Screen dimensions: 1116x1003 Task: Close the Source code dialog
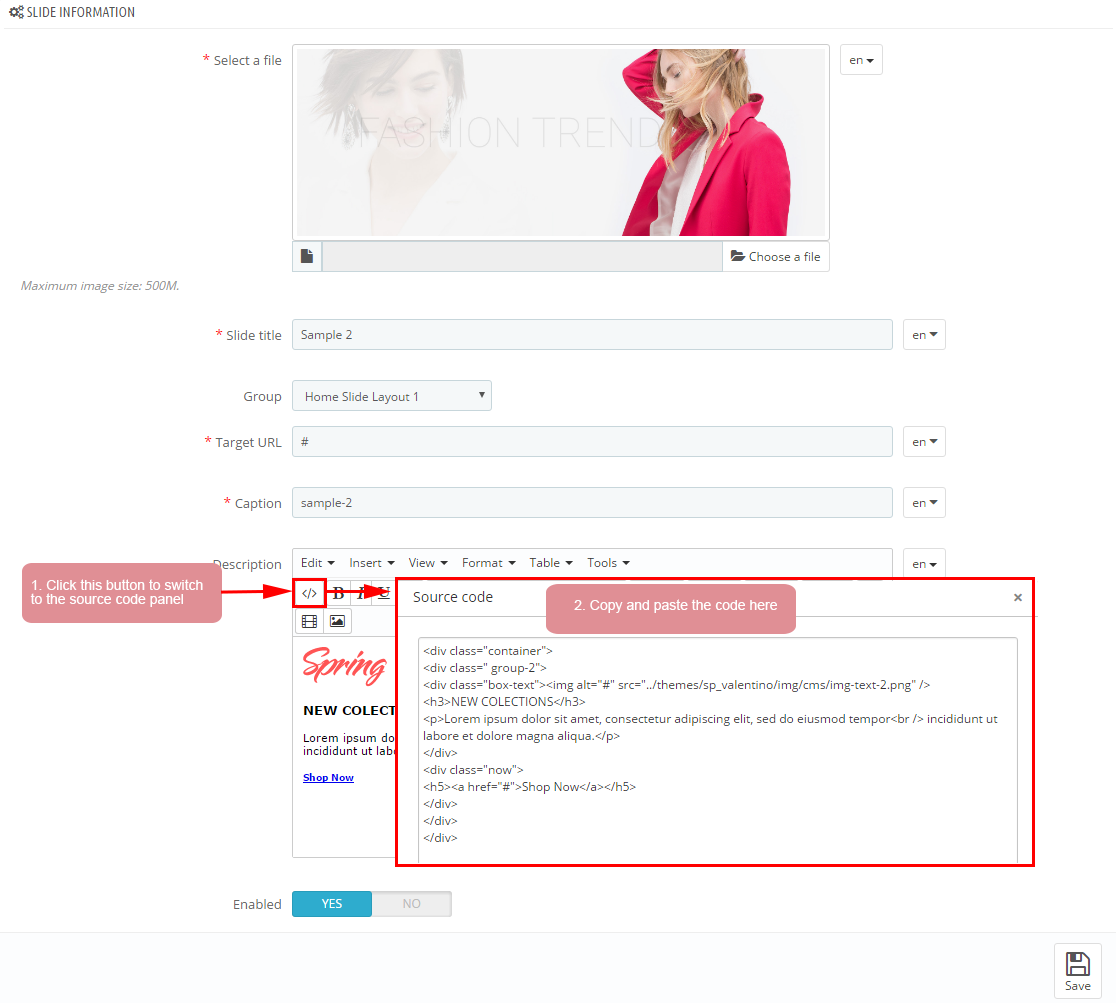1018,597
